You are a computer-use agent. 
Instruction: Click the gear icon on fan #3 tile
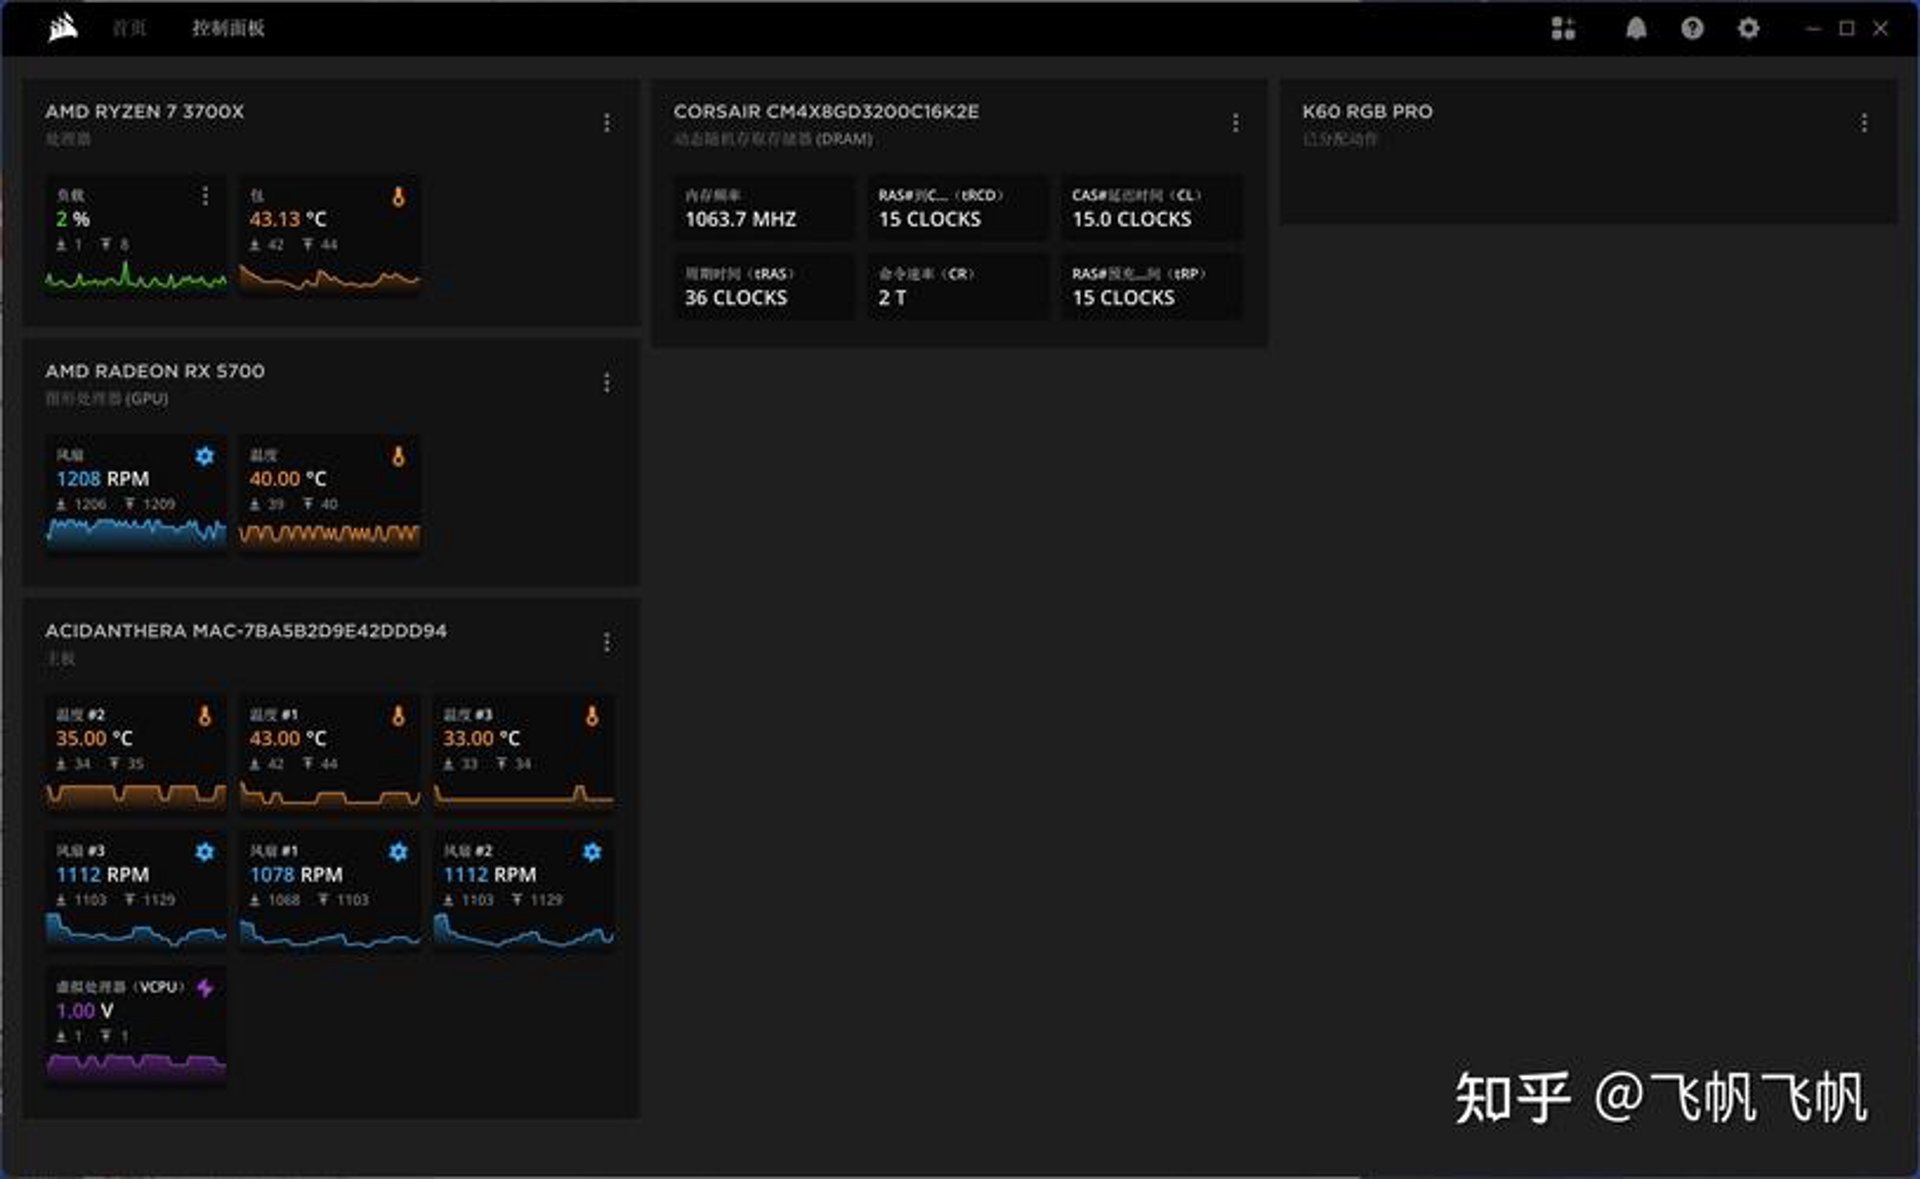click(x=205, y=852)
